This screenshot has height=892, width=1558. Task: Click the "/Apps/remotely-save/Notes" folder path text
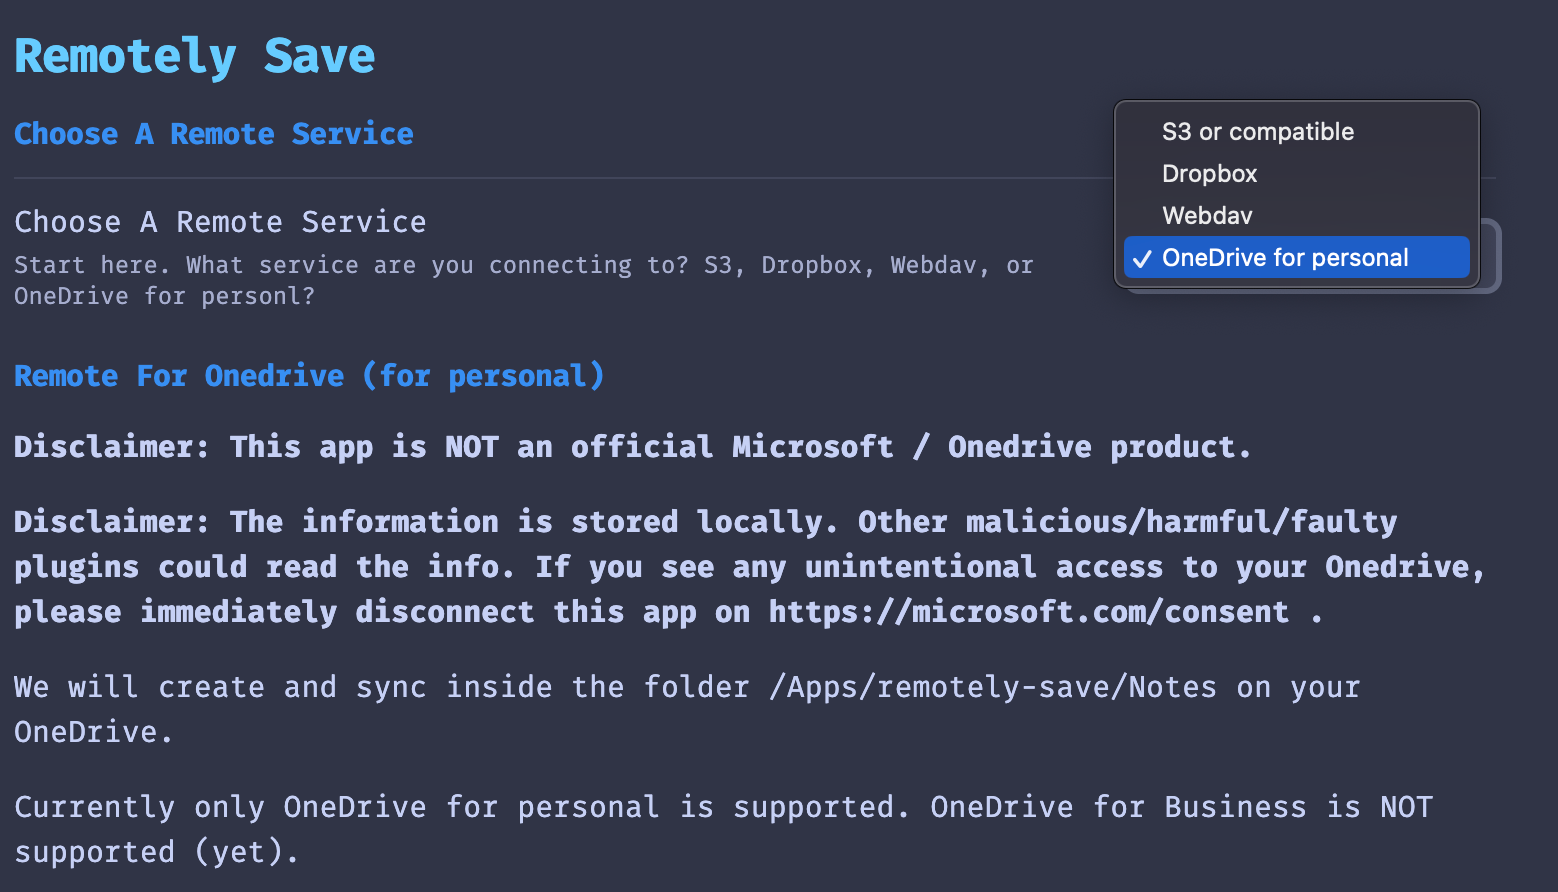pos(992,687)
